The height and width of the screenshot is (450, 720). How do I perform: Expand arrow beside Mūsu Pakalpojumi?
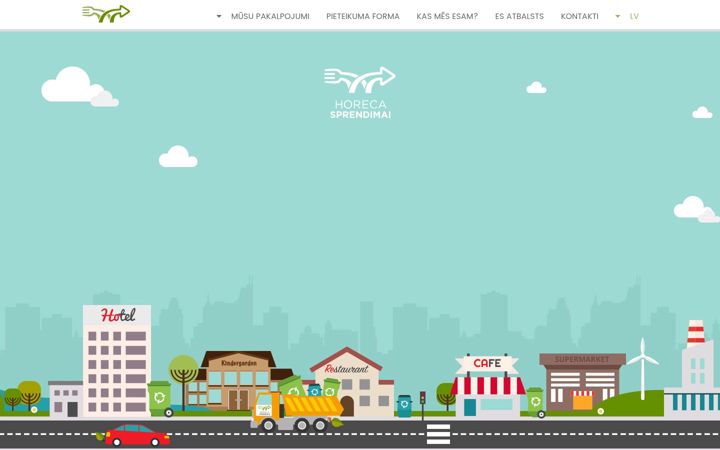click(x=219, y=17)
